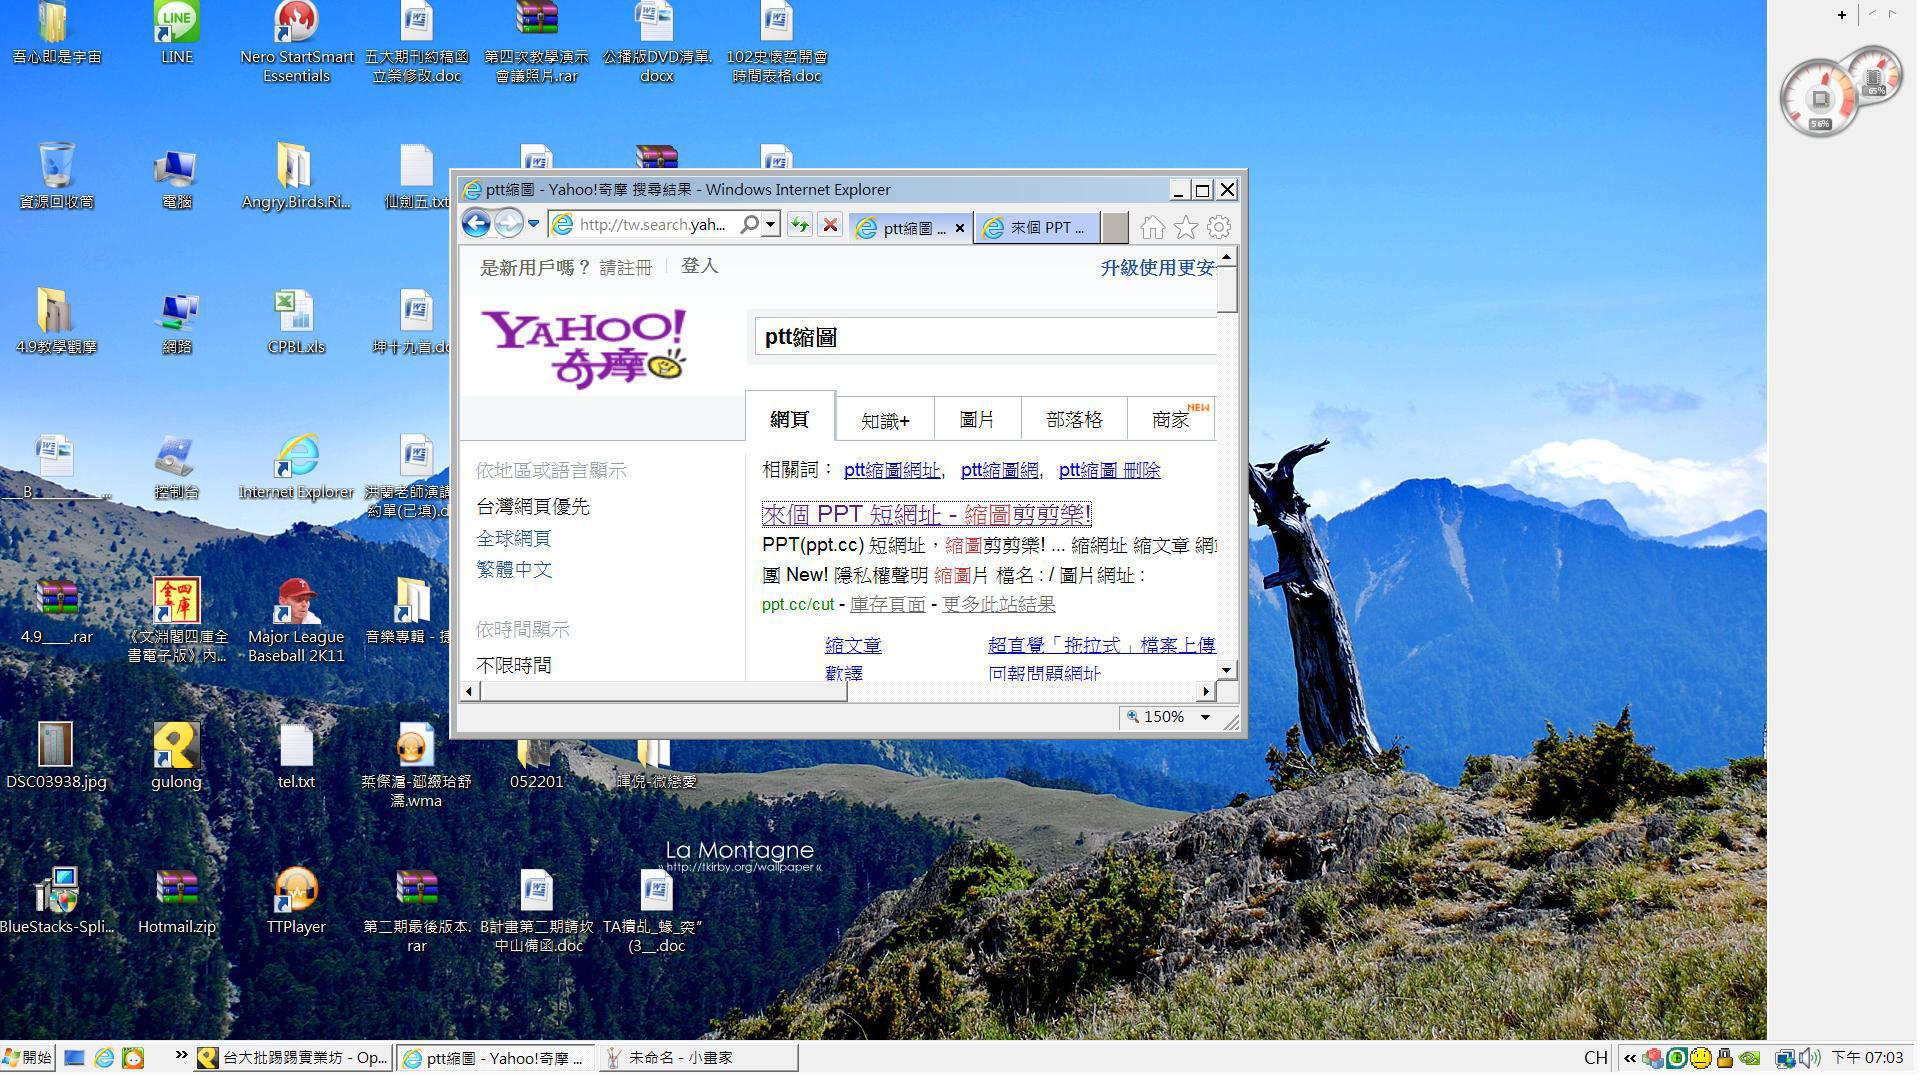The image size is (1920, 1080).
Task: Click the red stop loading icon
Action: (x=830, y=226)
